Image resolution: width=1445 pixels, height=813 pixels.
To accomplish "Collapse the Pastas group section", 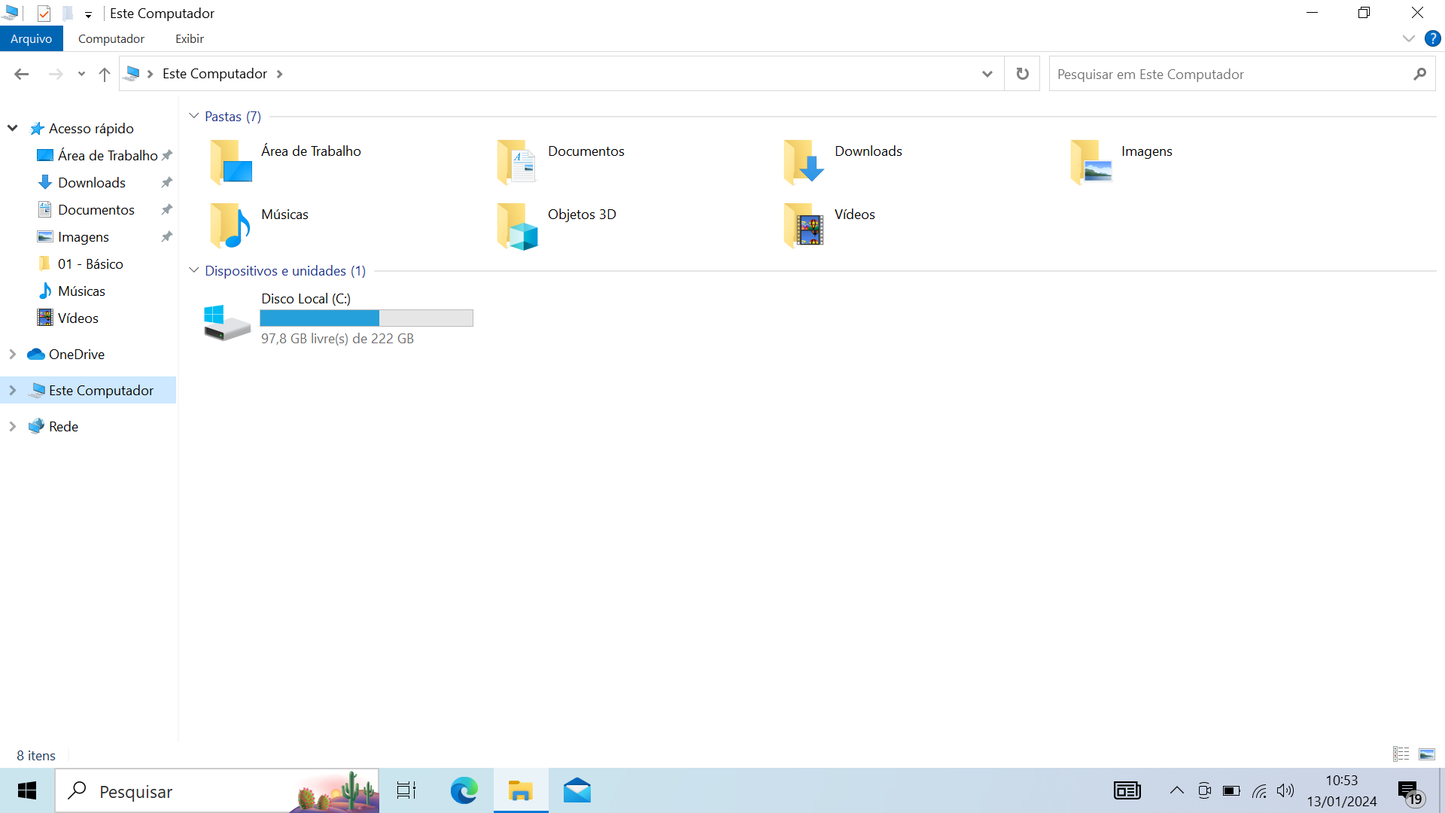I will click(x=194, y=117).
